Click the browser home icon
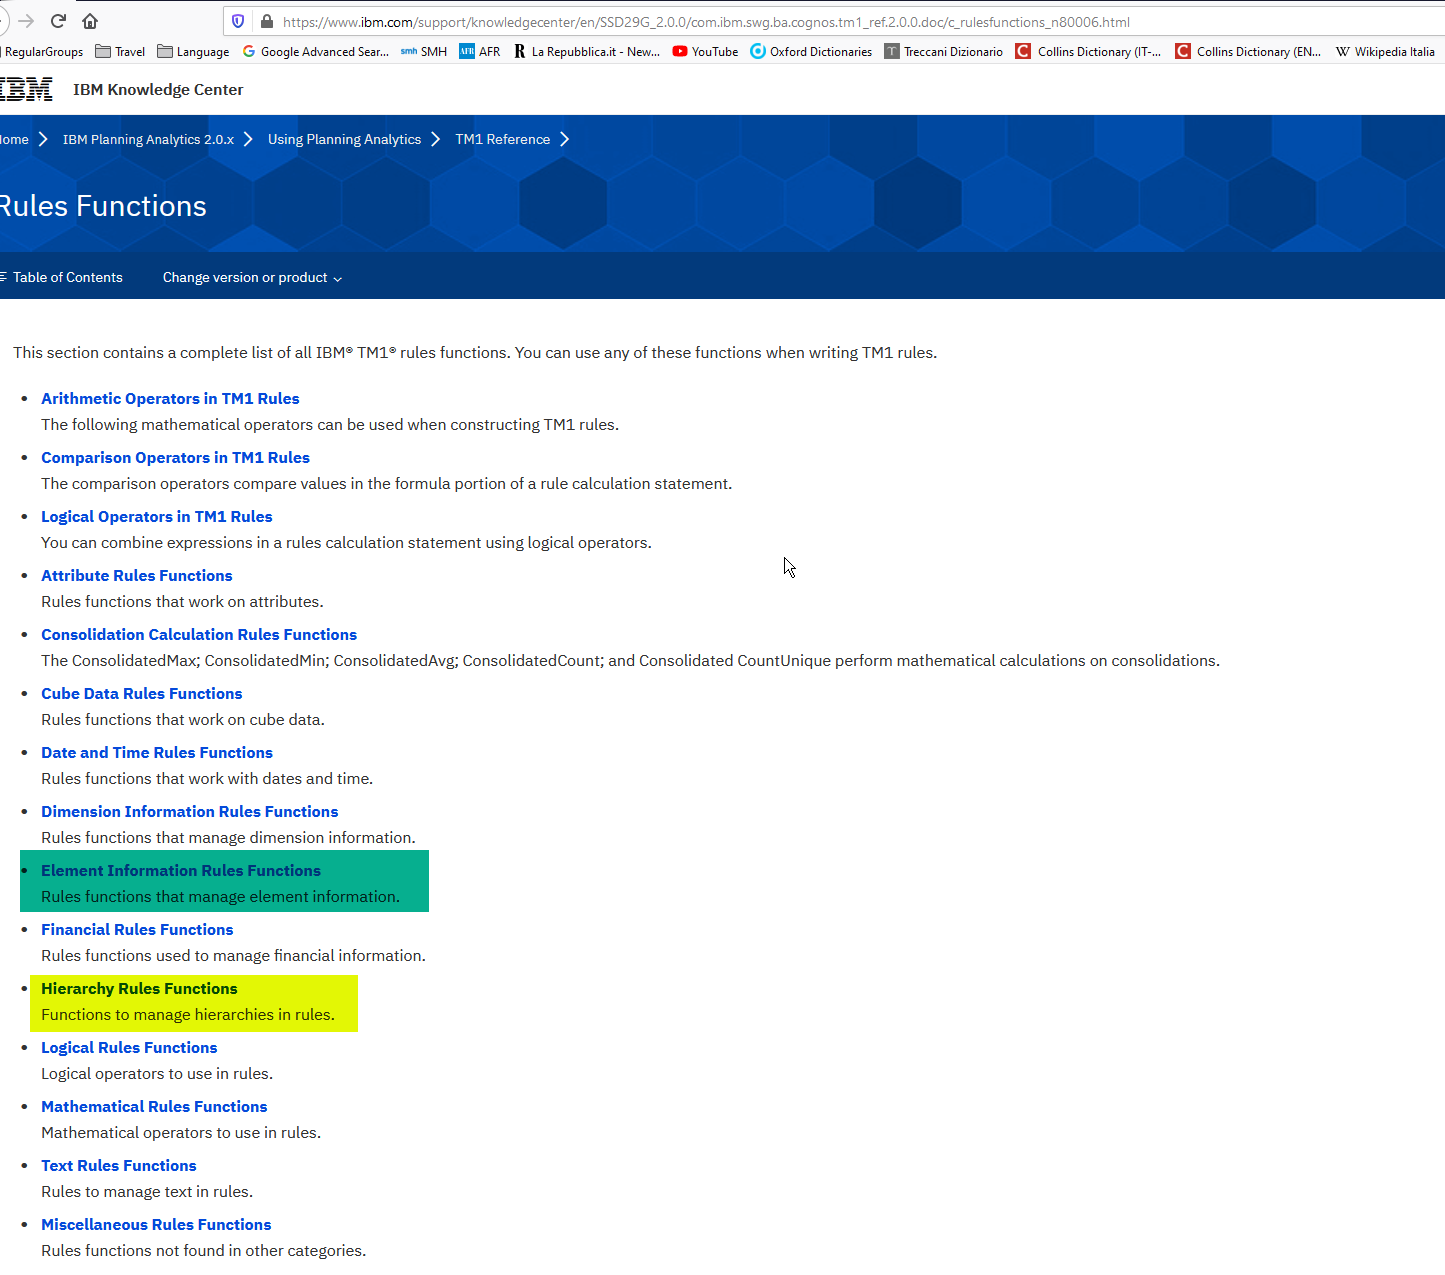The height and width of the screenshot is (1275, 1445). click(x=90, y=21)
